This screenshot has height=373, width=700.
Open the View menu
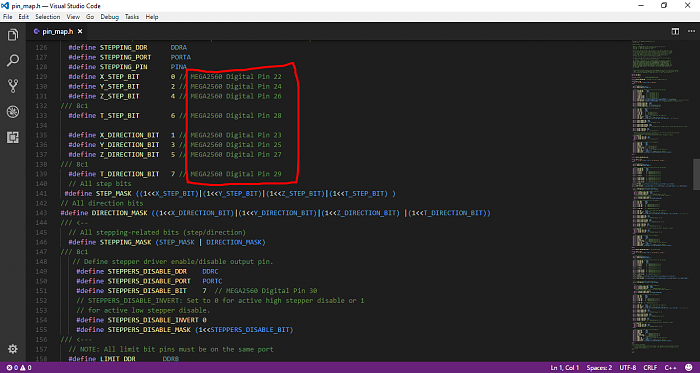click(73, 17)
